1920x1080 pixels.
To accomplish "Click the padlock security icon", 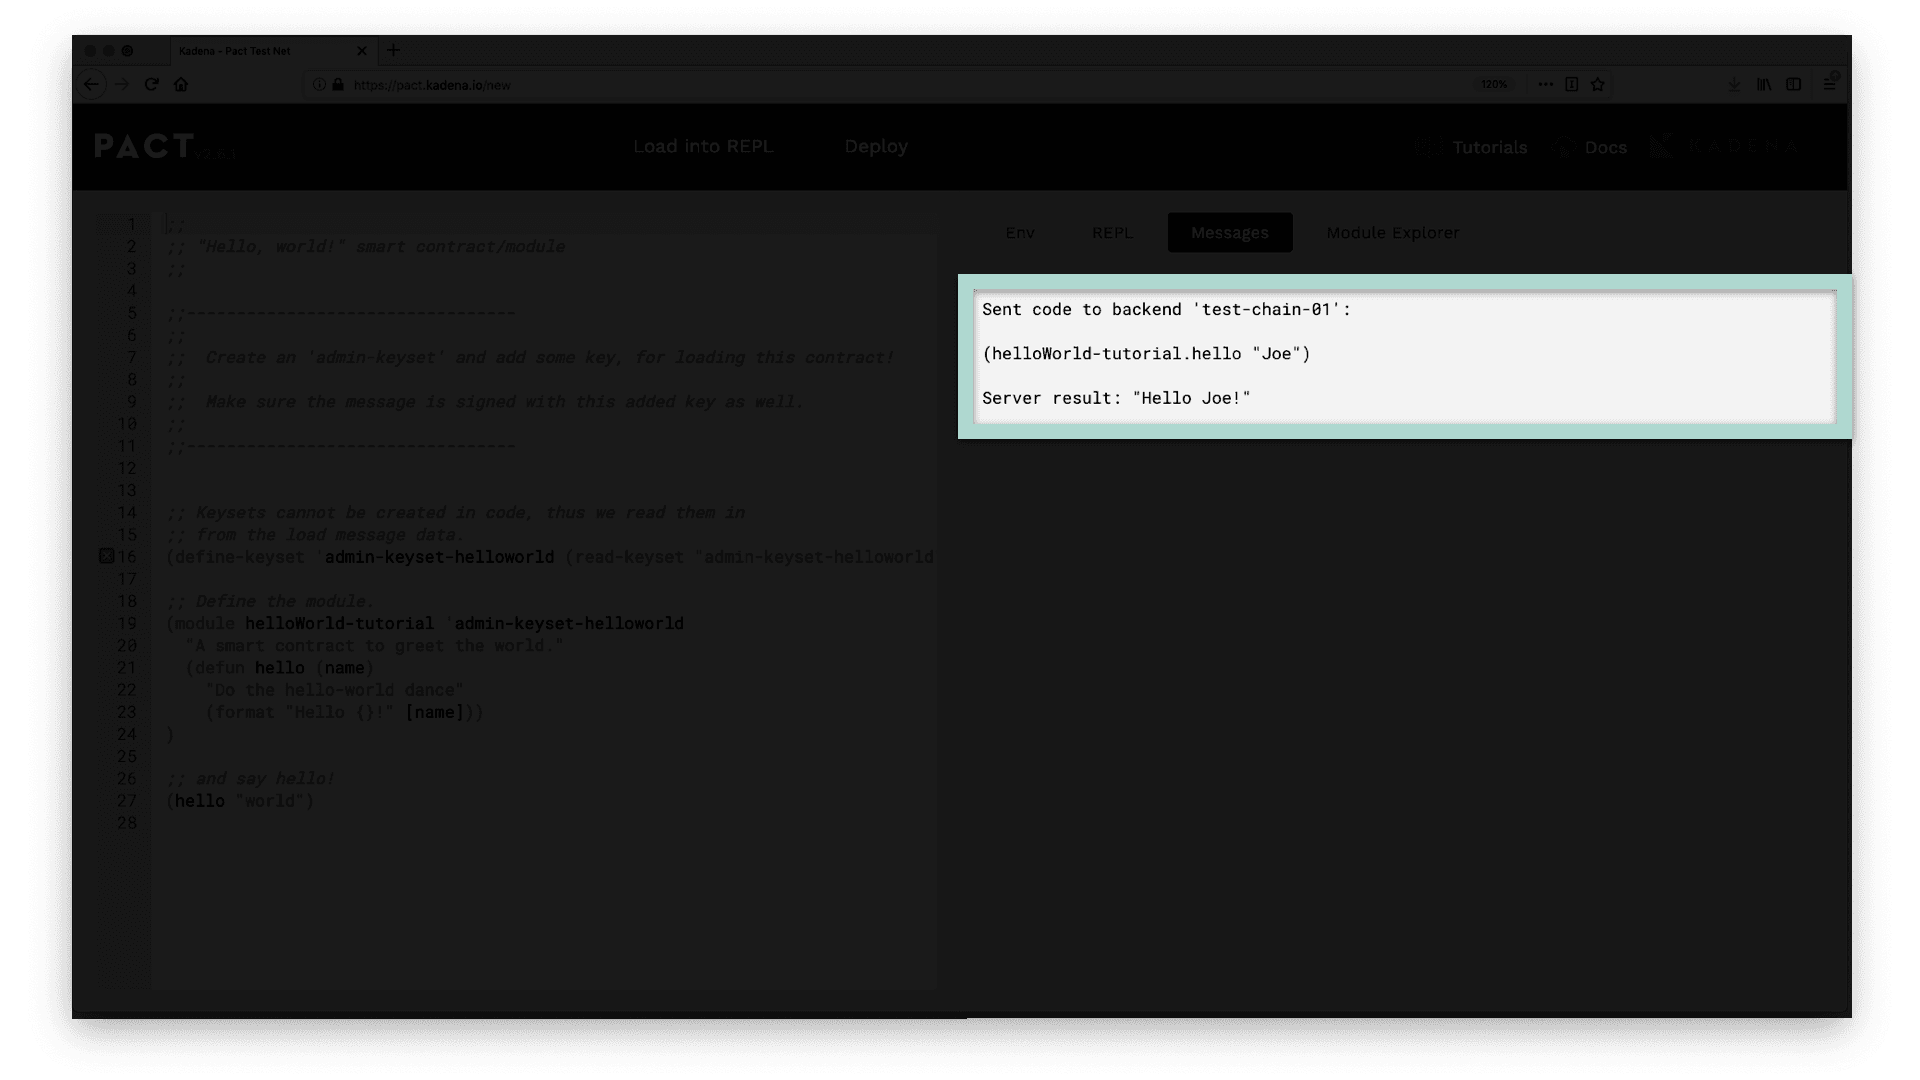I will 338,85.
